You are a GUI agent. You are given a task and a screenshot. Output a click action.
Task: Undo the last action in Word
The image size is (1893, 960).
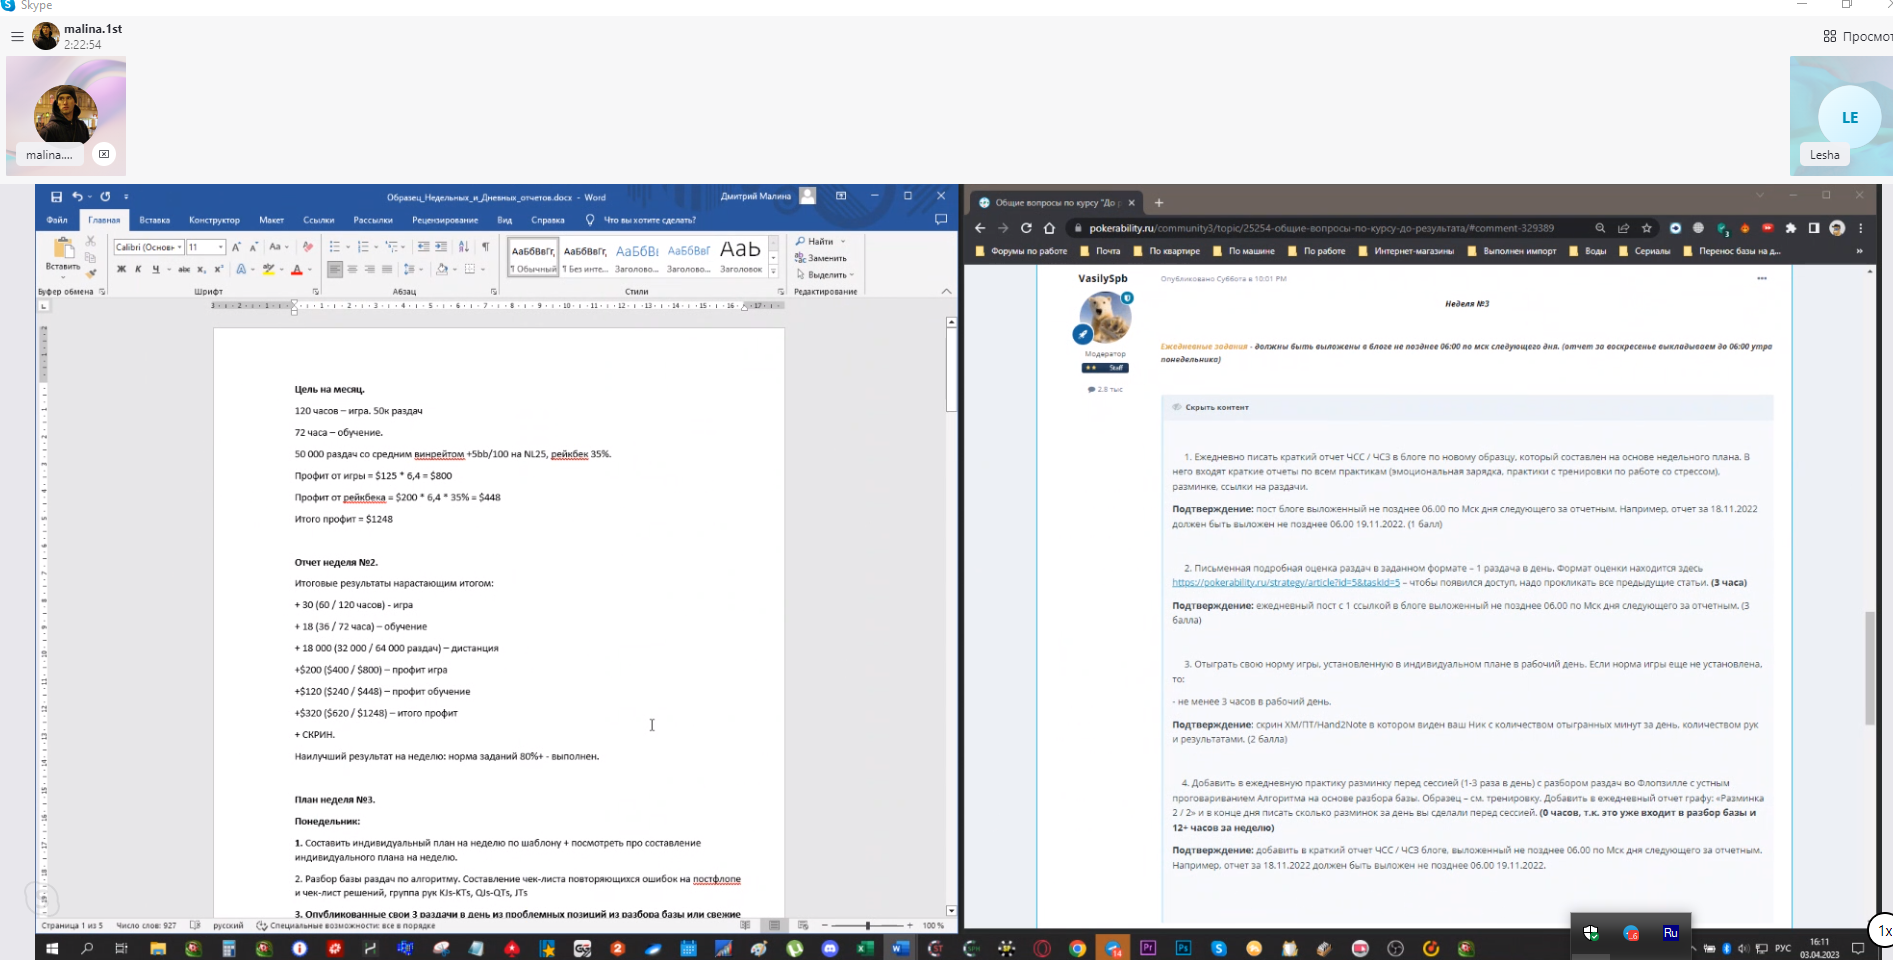(77, 197)
